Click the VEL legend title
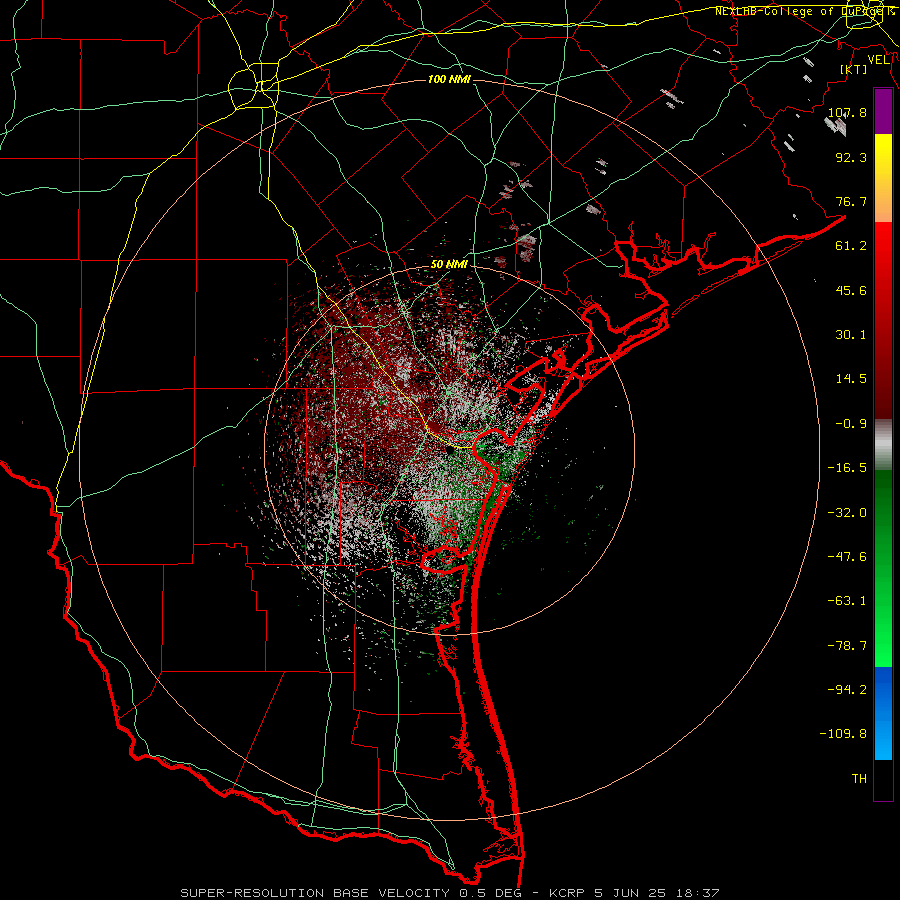The height and width of the screenshot is (900, 900). tap(878, 60)
